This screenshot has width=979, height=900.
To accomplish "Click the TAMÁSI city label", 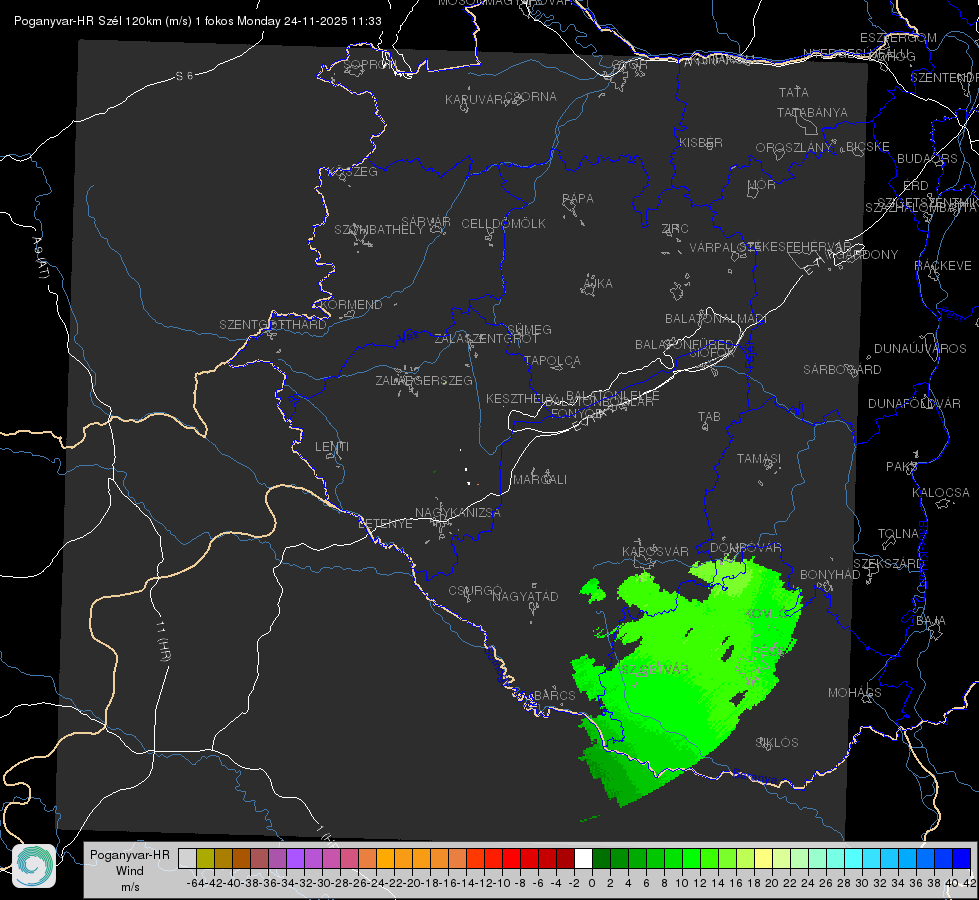I will coord(759,458).
